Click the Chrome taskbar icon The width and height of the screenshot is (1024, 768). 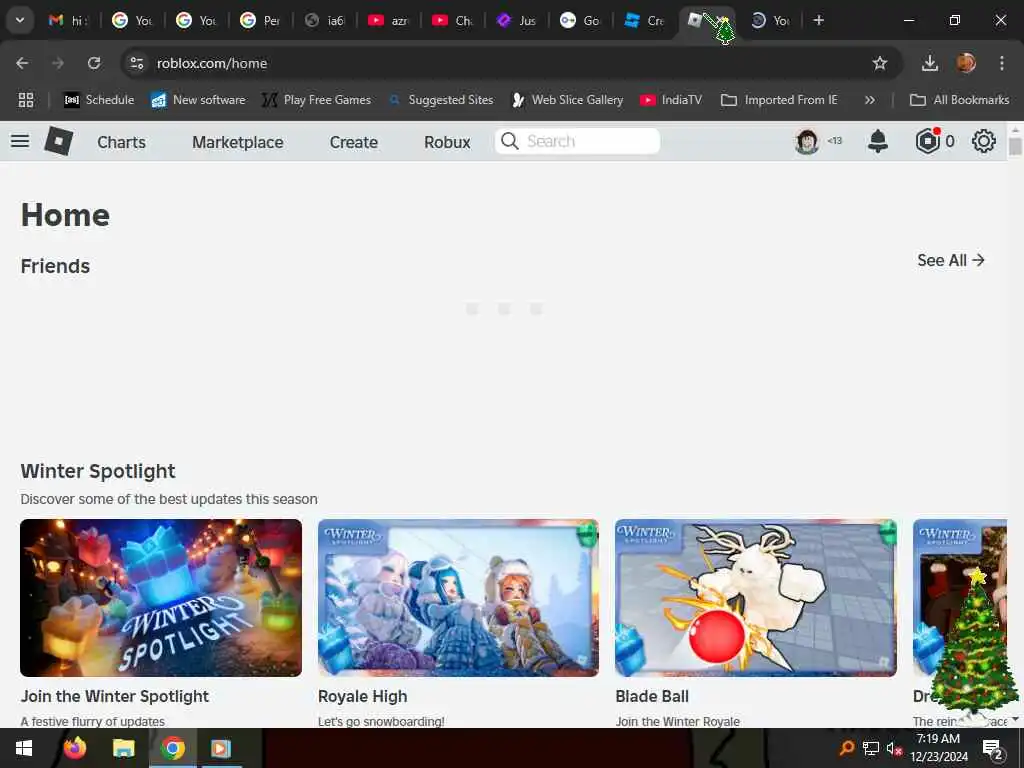(172, 748)
